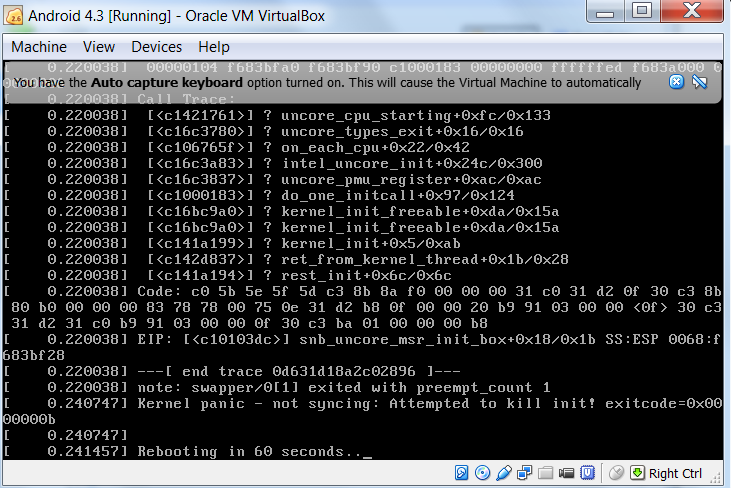Click the video capture camera icon

point(566,473)
